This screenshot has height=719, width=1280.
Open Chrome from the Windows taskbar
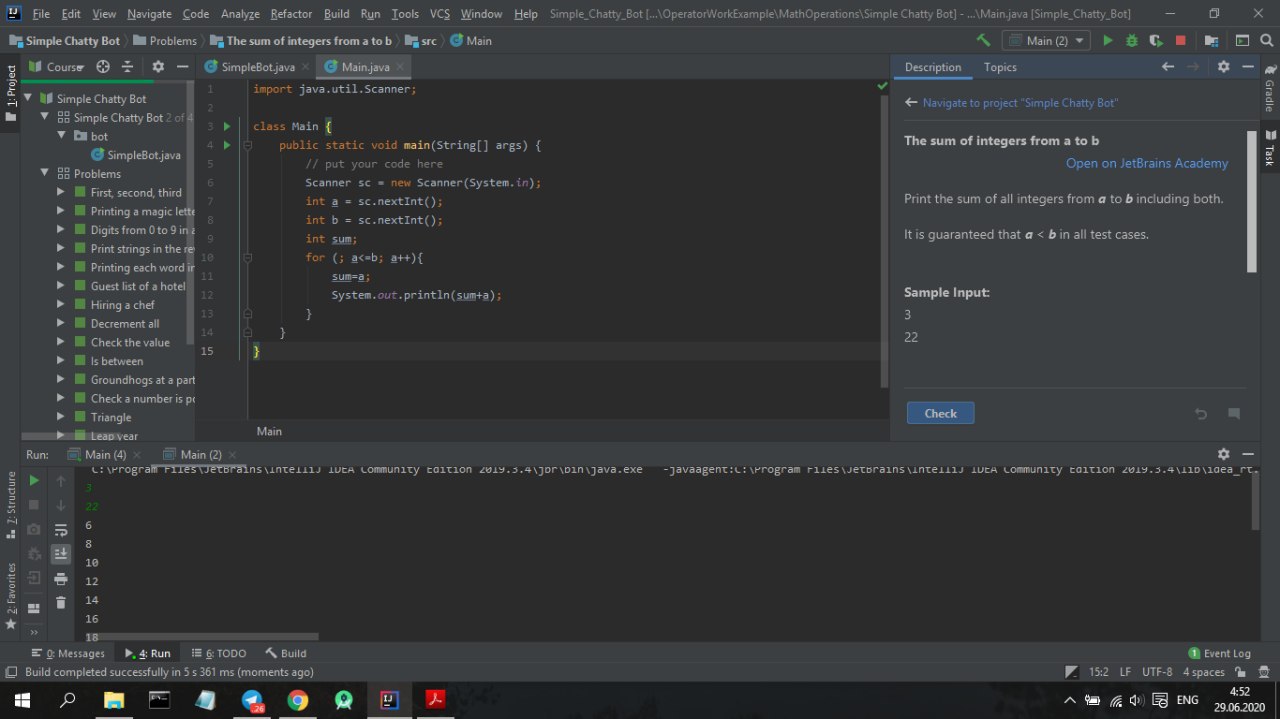click(x=298, y=700)
